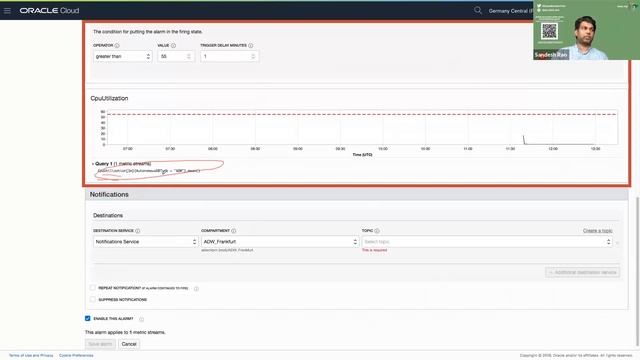Screen dimensions: 640x360
Task: Show info tooltip for Trigger Delay Minutes
Action: 251,46
